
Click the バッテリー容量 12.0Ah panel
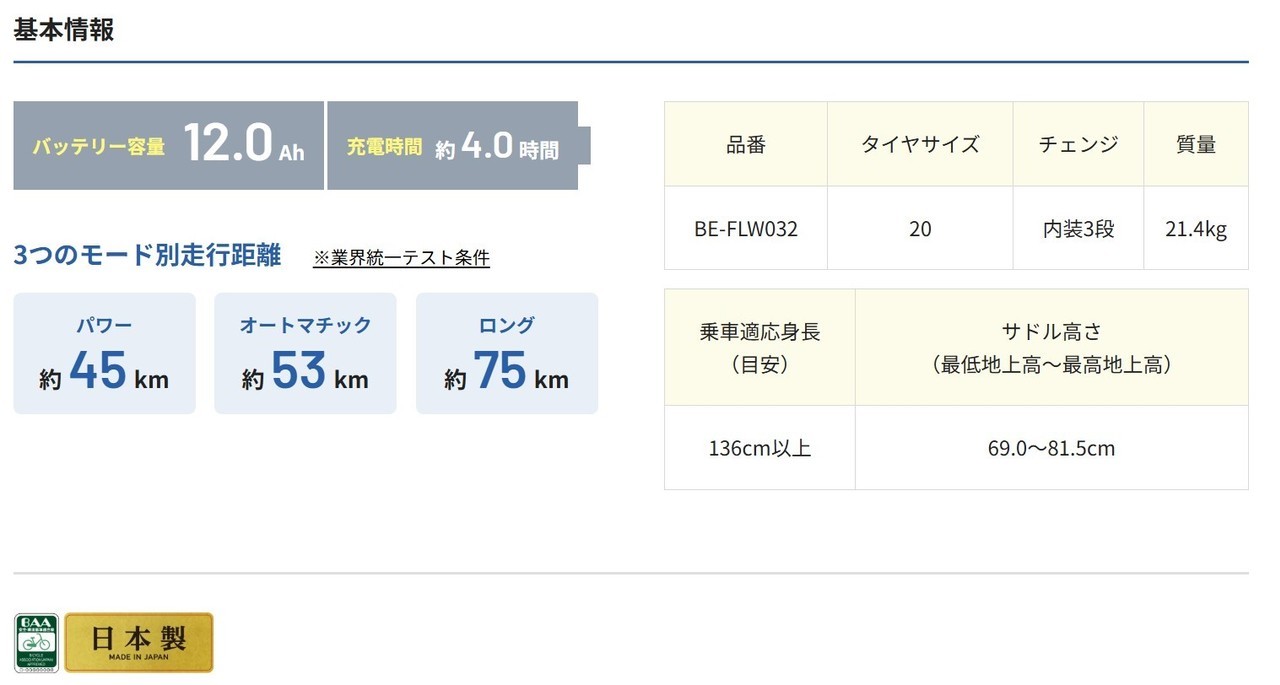click(x=168, y=146)
